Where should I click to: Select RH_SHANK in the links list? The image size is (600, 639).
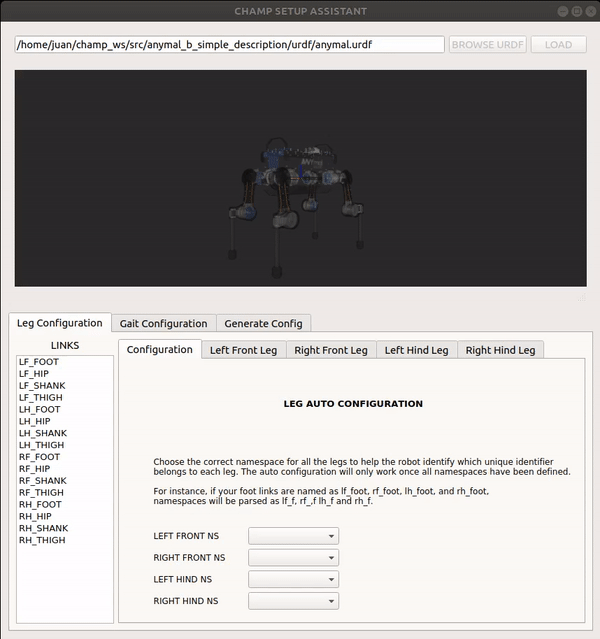44,528
